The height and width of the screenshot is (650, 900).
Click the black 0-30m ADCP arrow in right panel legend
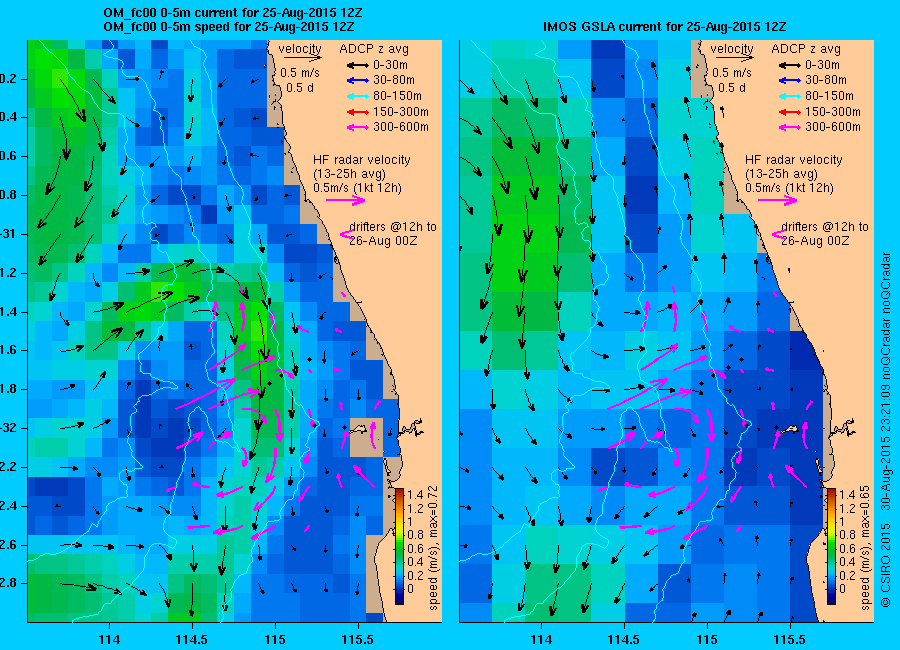click(789, 65)
